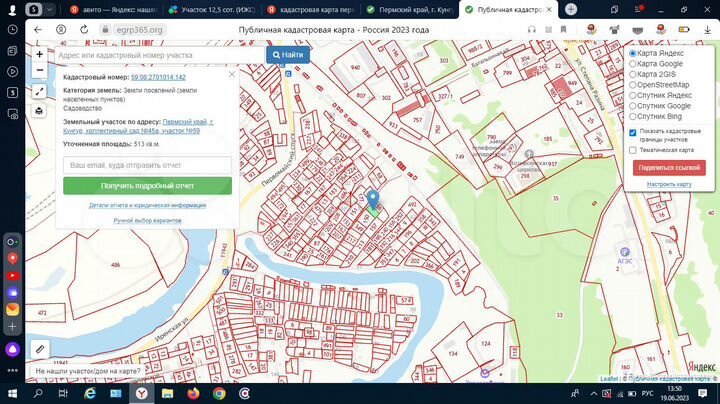Click Получить подробный отчет button
Screen dimensions: 720x404
tap(147, 186)
